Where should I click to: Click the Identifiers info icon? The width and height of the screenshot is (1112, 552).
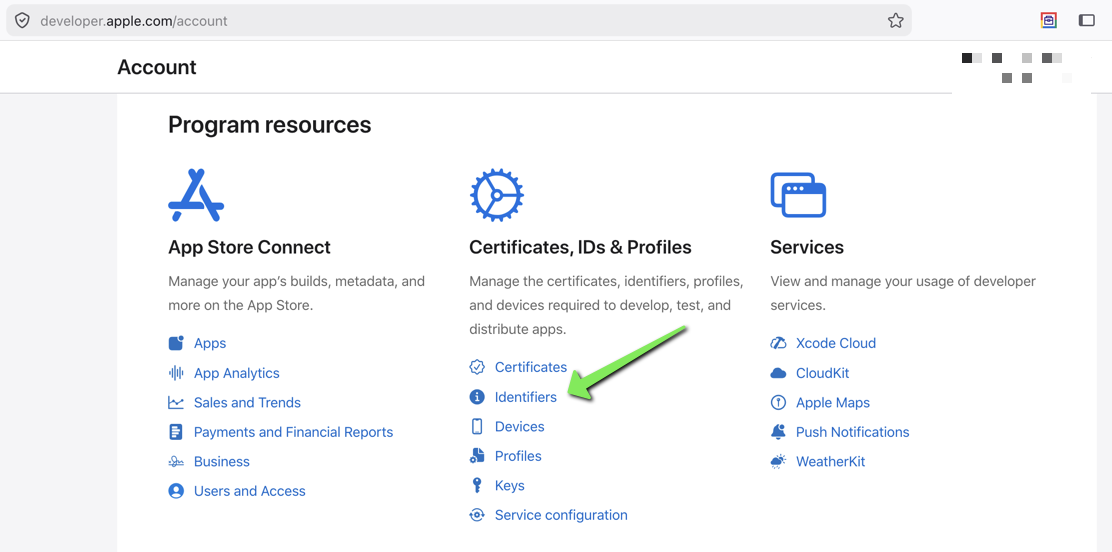477,397
